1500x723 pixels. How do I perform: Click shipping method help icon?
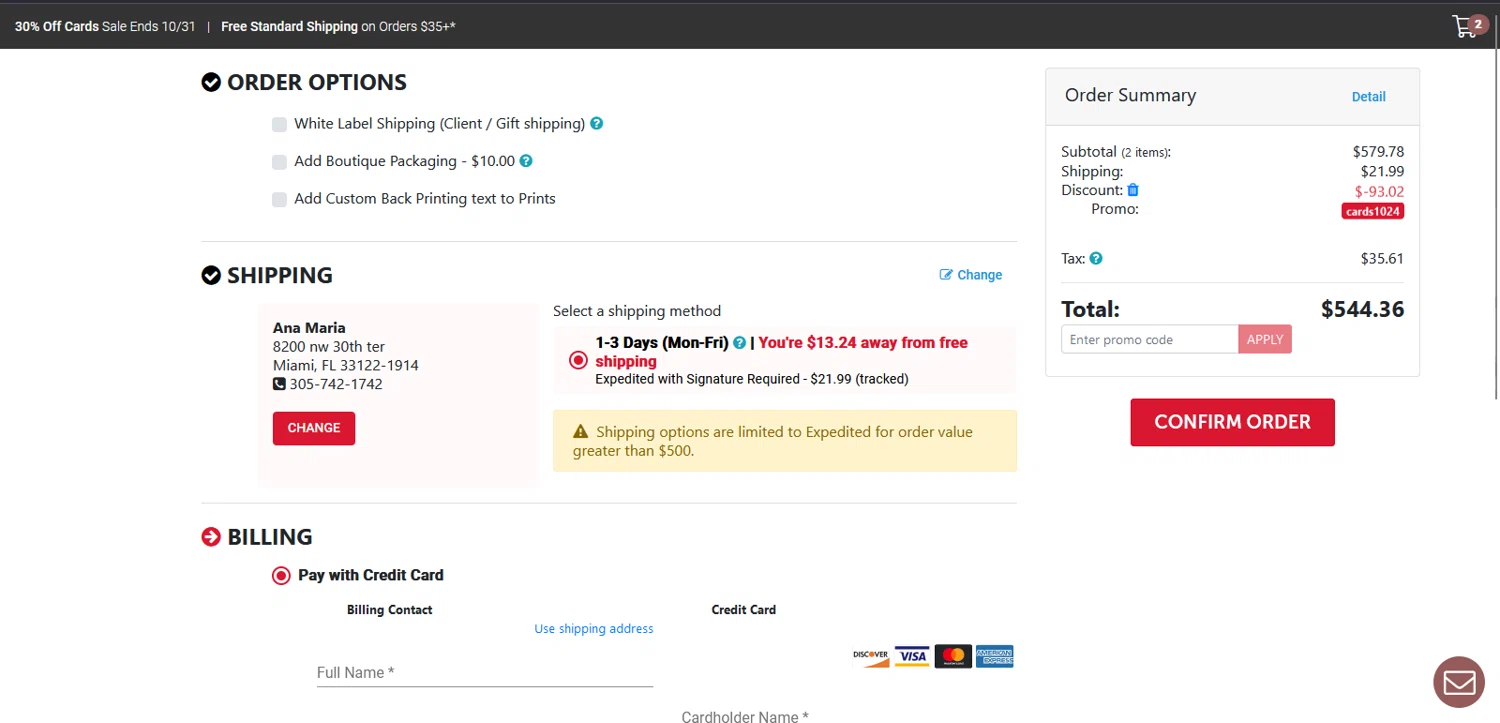(740, 343)
